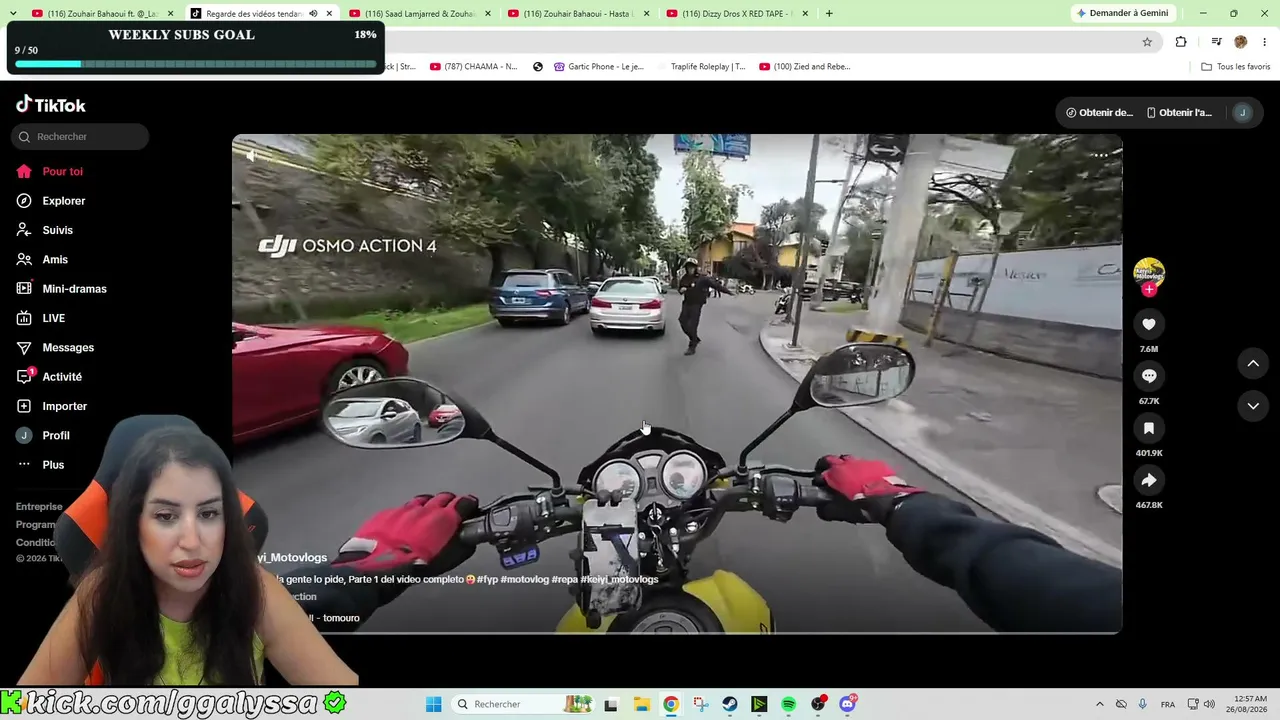This screenshot has height=720, width=1280.
Task: Open the Gartic Phone bookmark
Action: pos(599,67)
